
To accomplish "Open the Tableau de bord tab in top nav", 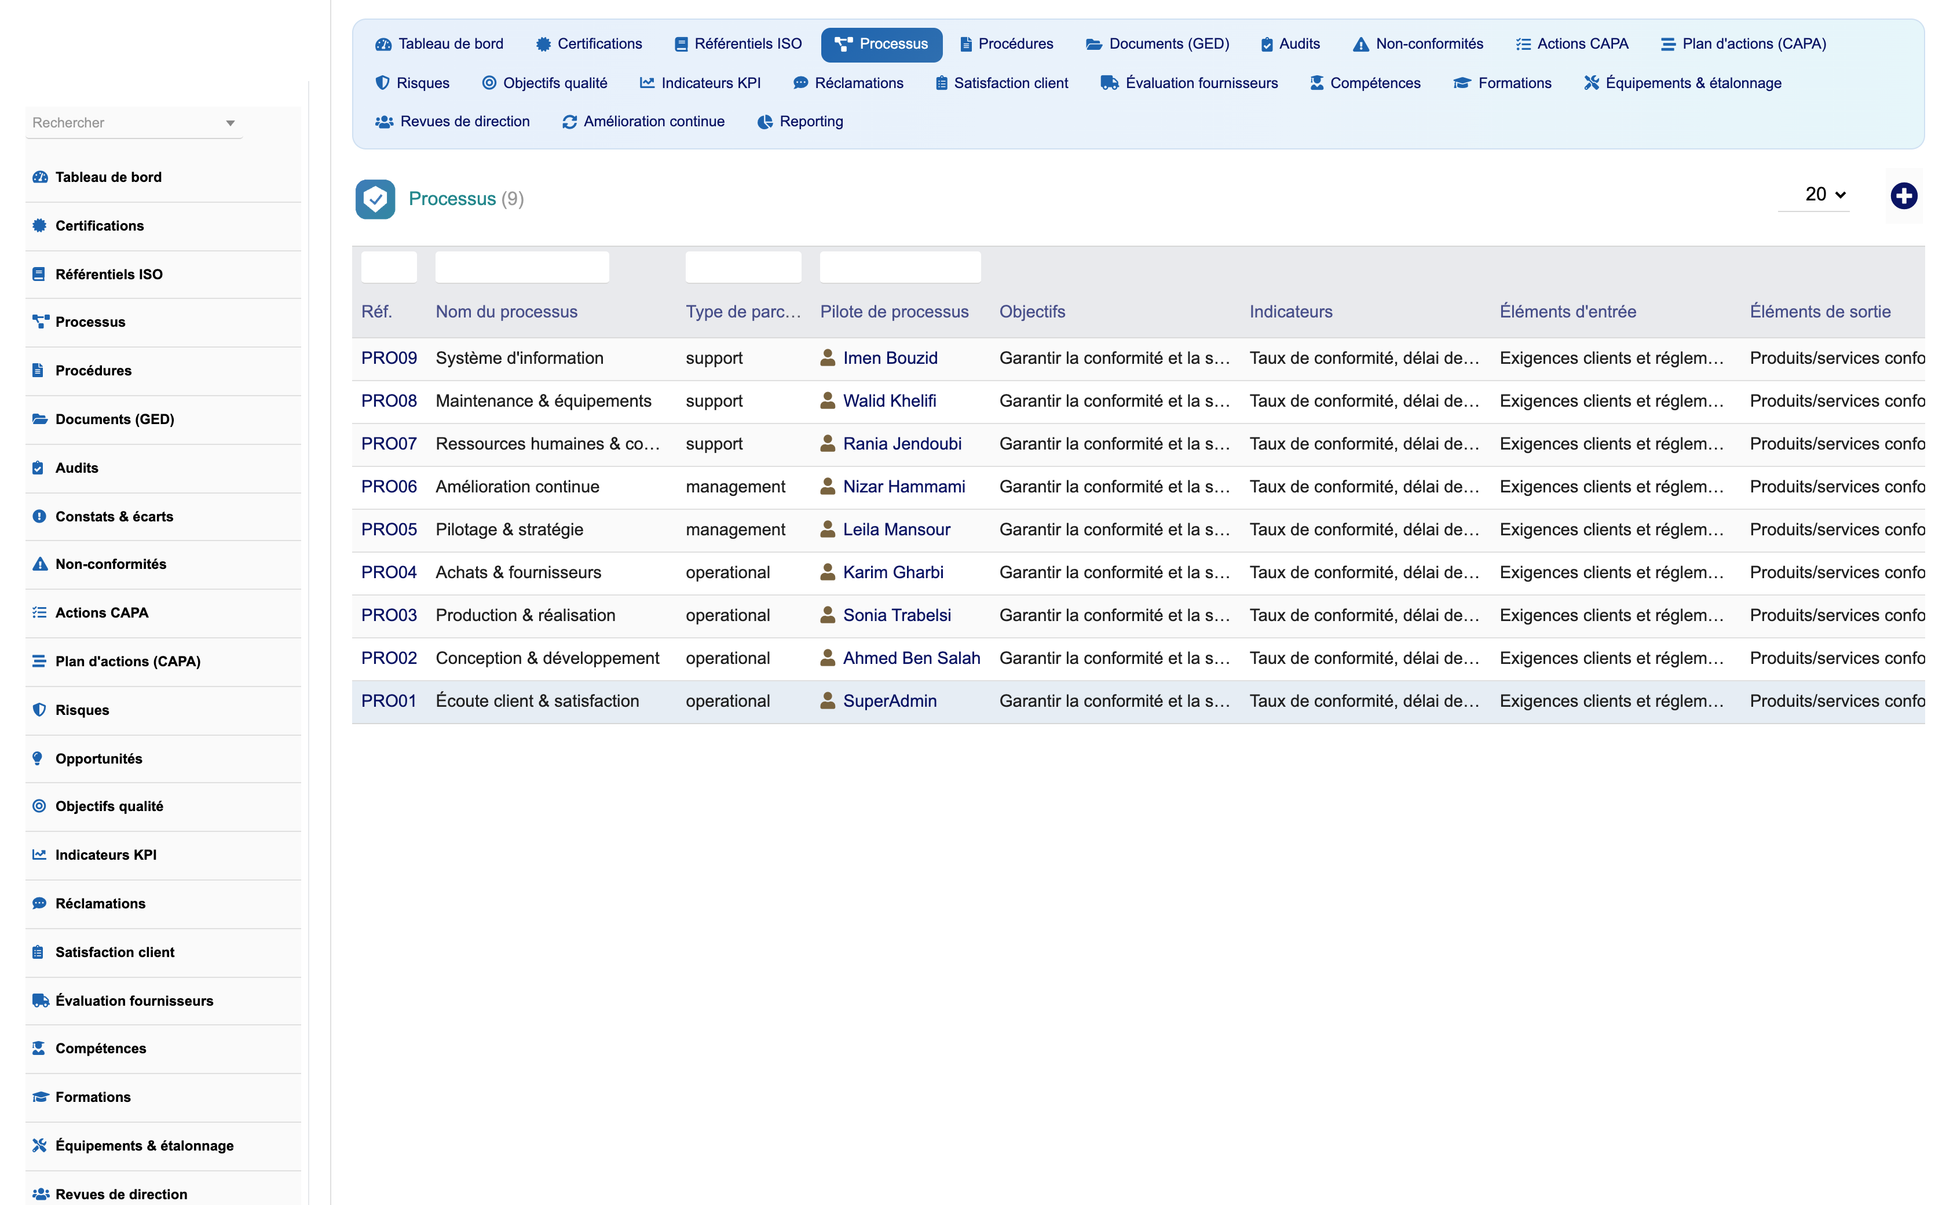I will pos(439,44).
